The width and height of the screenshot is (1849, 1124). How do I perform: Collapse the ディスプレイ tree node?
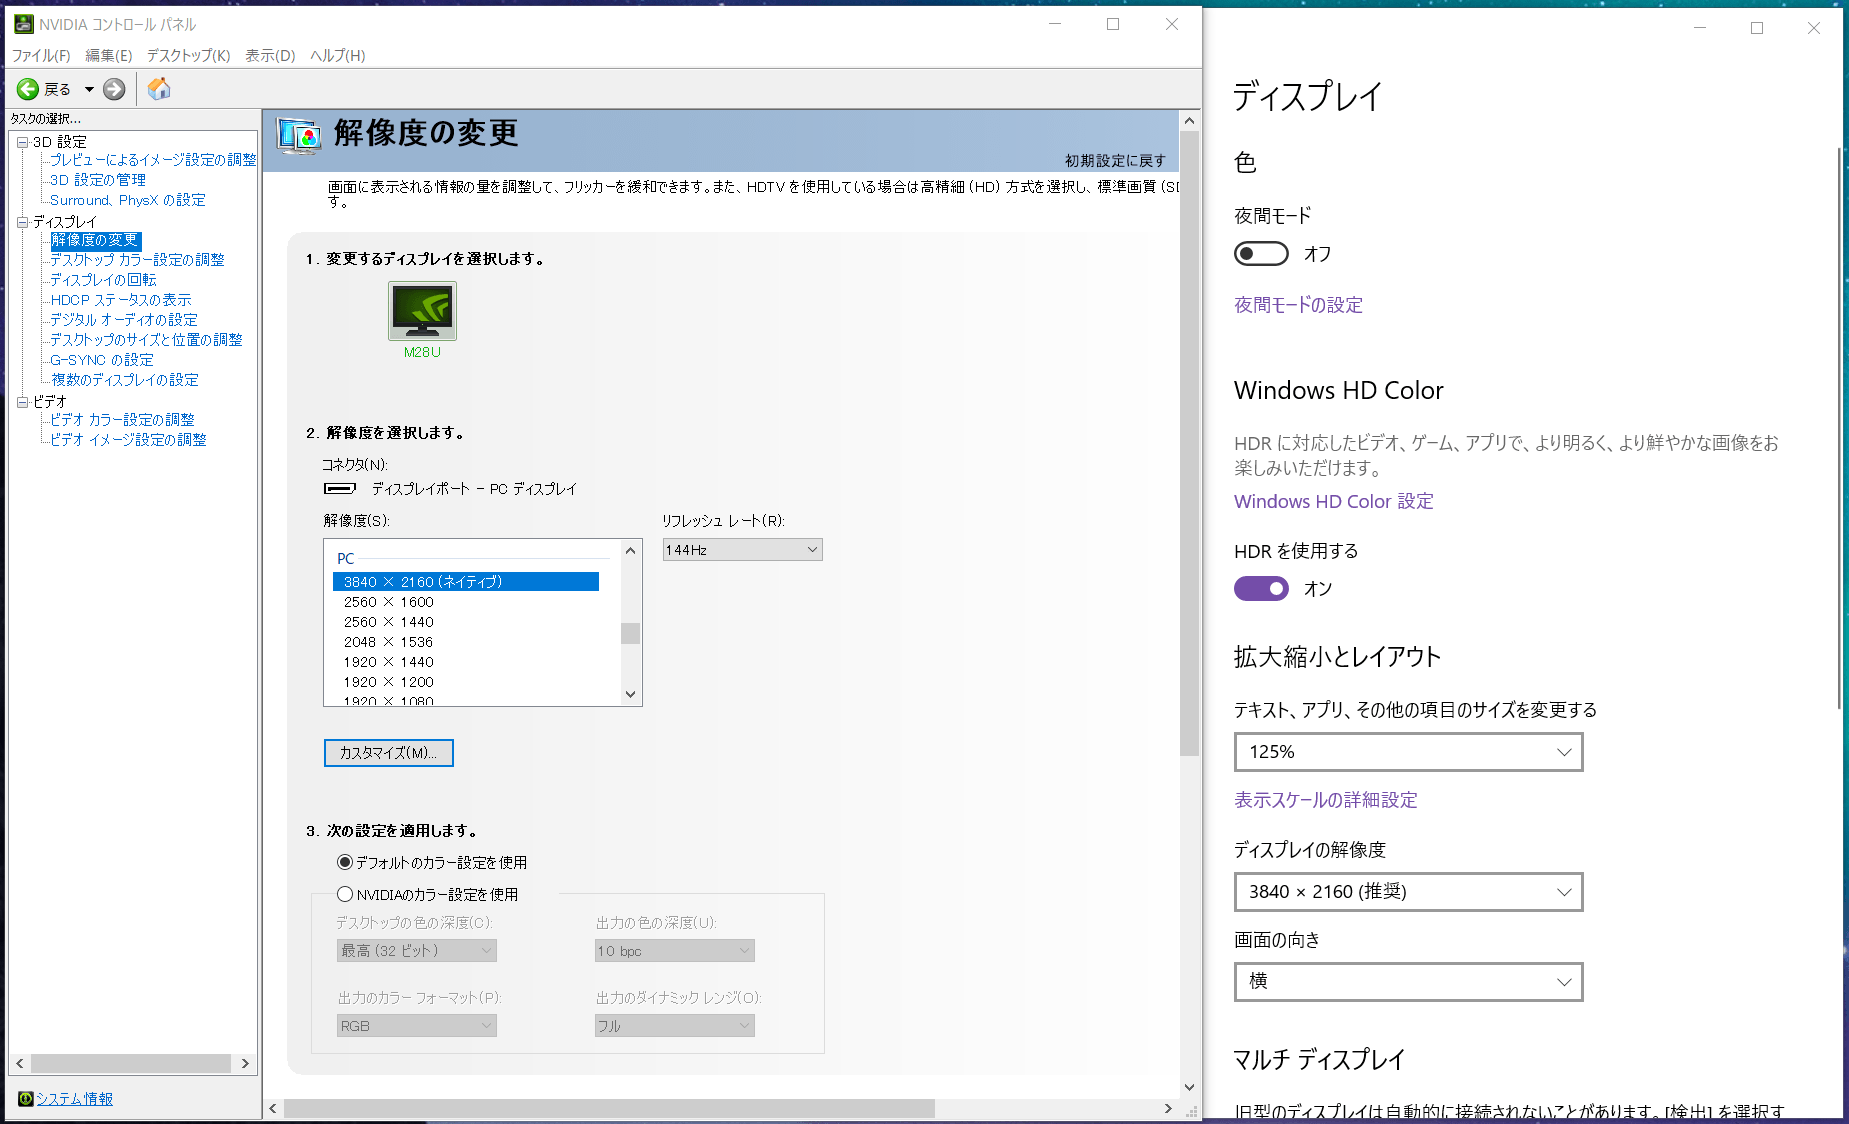[22, 222]
